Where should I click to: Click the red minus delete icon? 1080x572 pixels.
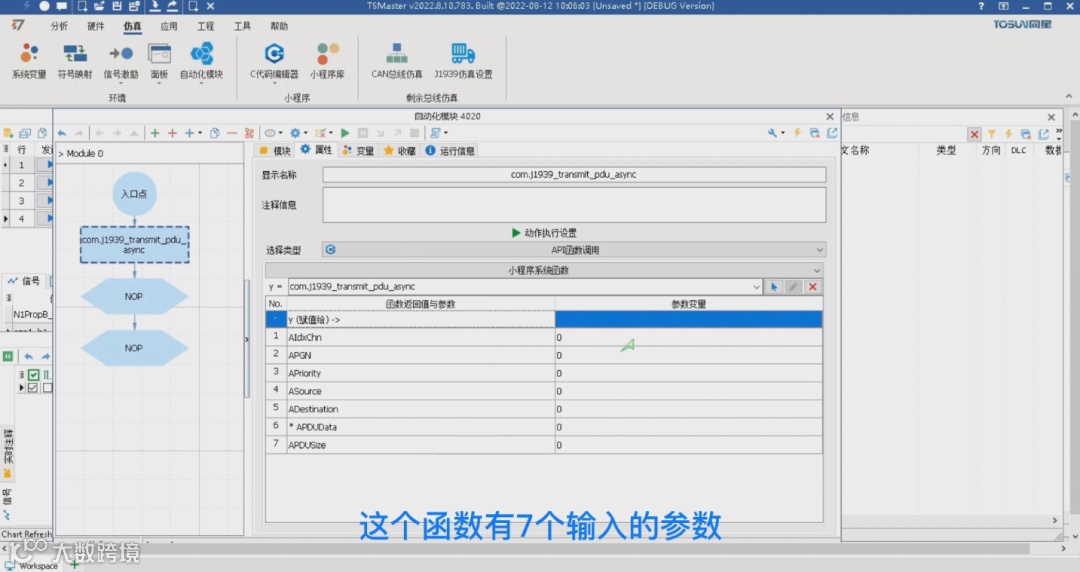click(x=232, y=133)
